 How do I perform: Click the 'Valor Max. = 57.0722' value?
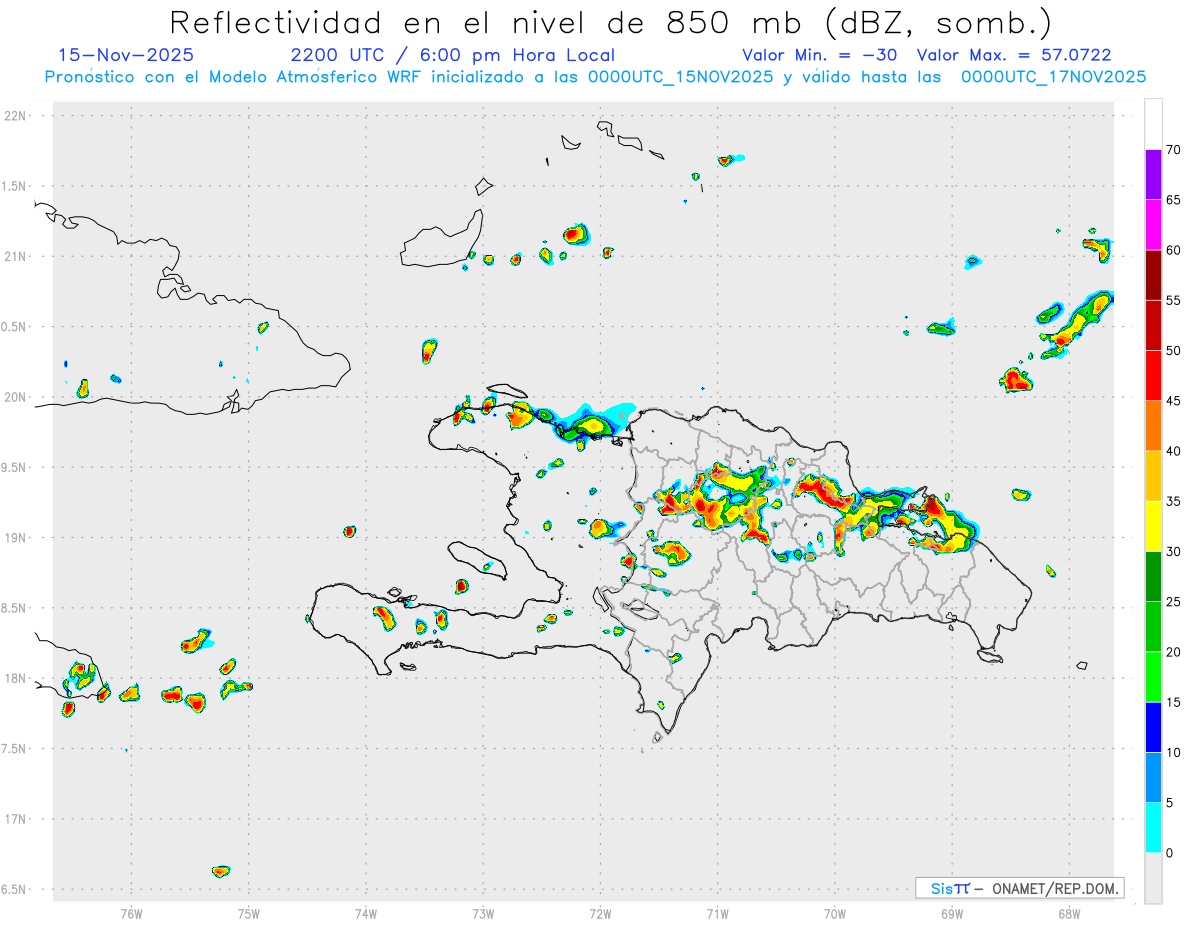1014,55
